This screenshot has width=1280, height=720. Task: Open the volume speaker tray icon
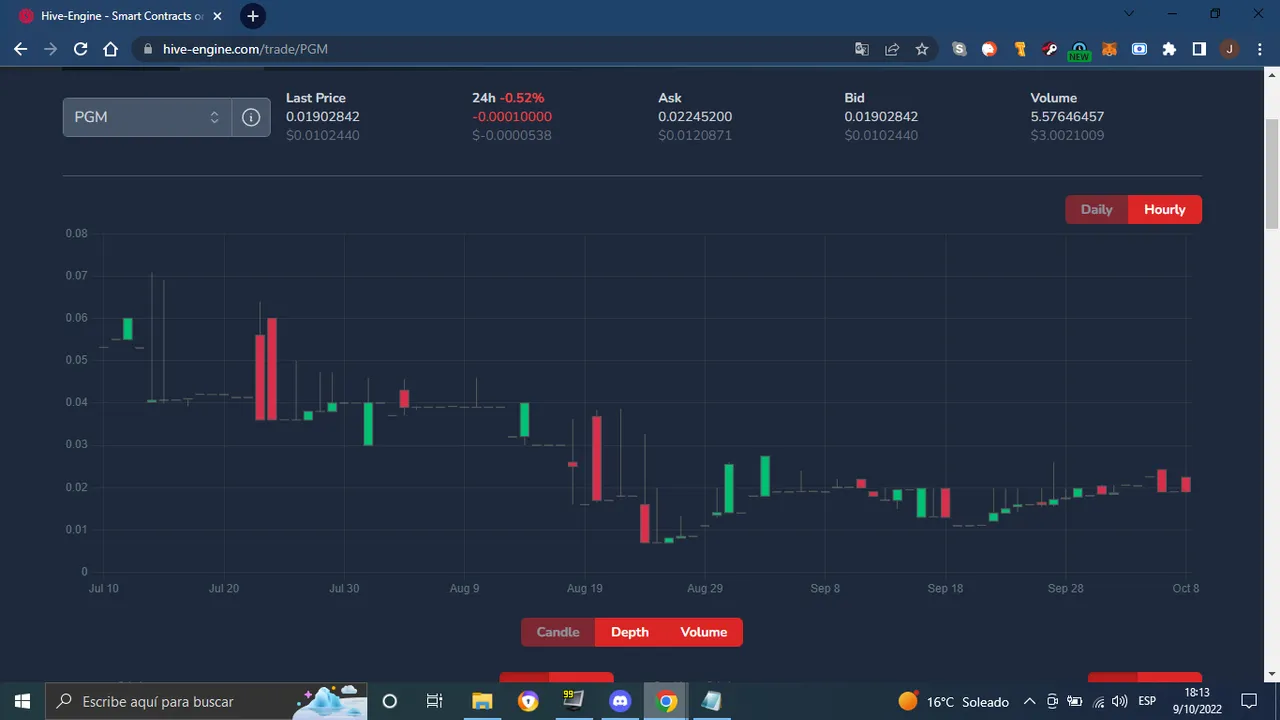[1120, 701]
